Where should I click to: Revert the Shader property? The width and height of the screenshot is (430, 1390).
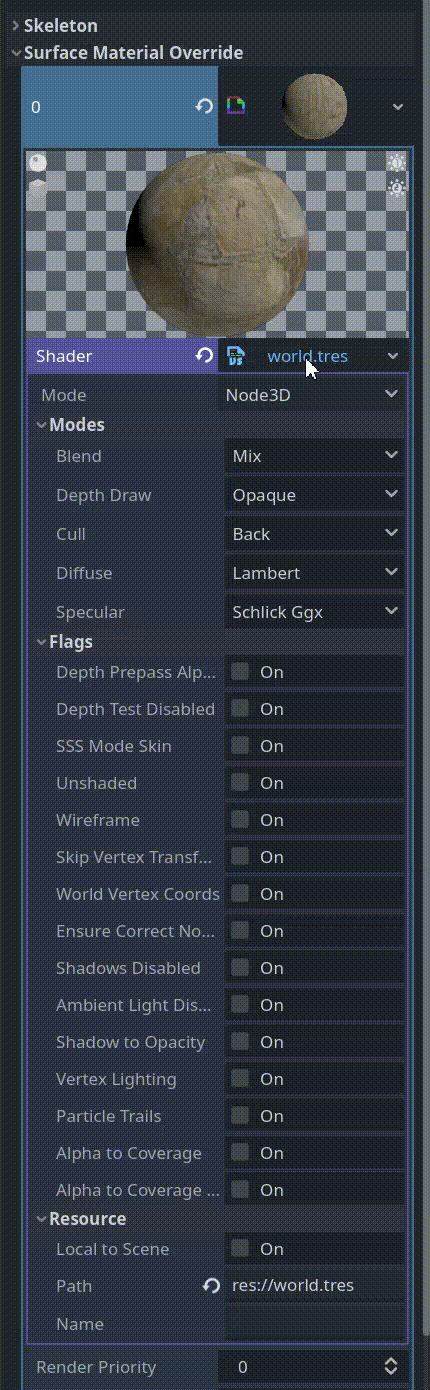pyautogui.click(x=204, y=356)
